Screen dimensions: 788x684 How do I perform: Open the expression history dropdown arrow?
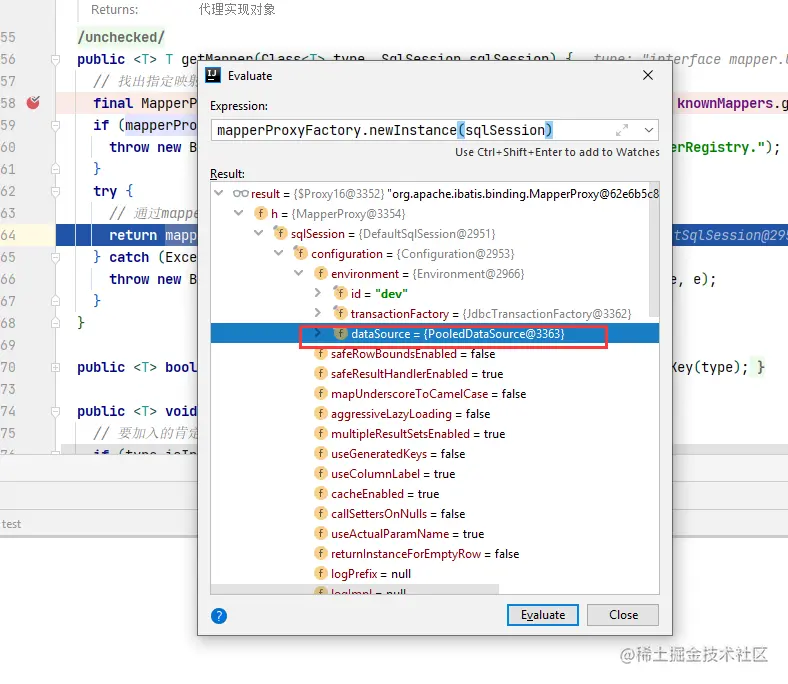pyautogui.click(x=649, y=130)
